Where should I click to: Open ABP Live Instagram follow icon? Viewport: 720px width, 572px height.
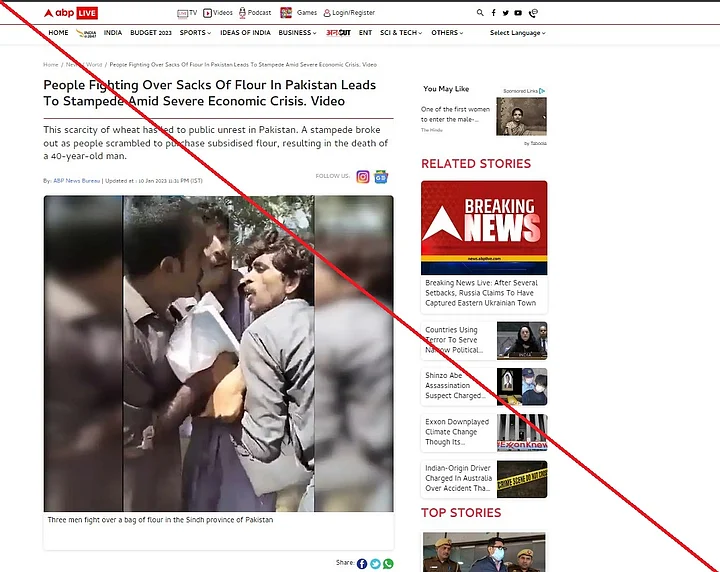(x=363, y=177)
